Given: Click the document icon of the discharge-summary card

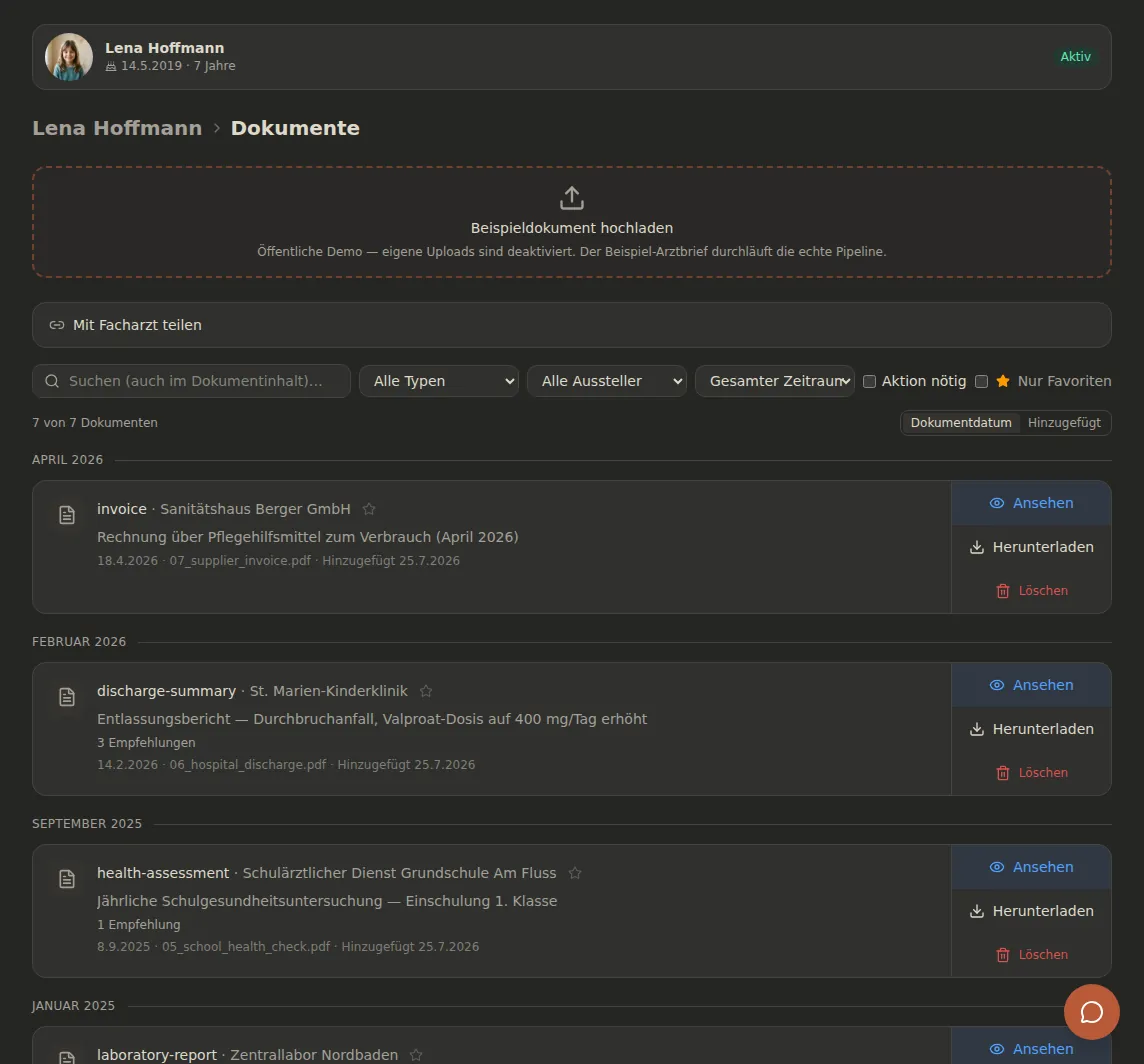Looking at the screenshot, I should (67, 697).
